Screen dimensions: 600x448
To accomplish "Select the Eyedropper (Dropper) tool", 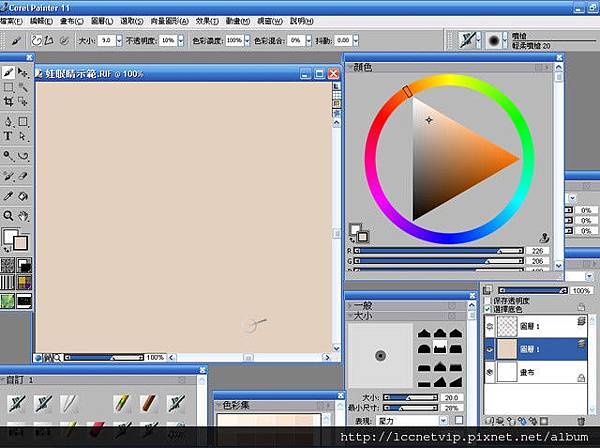I will pos(8,196).
